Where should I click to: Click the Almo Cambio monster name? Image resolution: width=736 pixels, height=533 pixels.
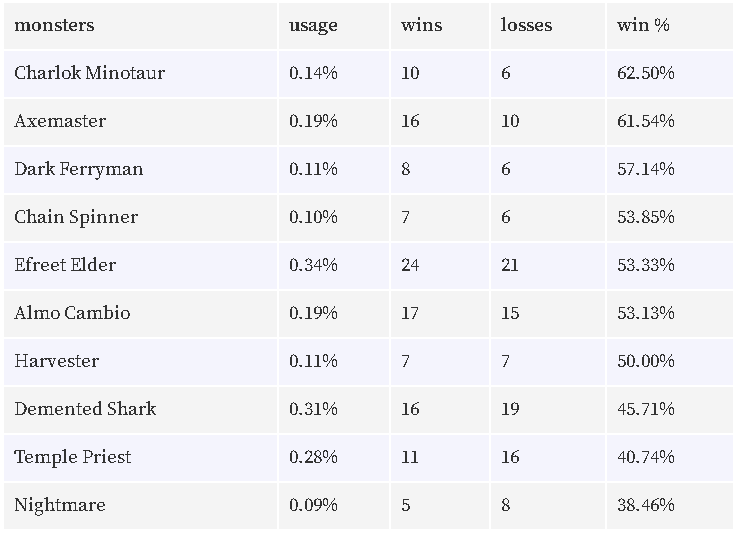click(x=72, y=313)
